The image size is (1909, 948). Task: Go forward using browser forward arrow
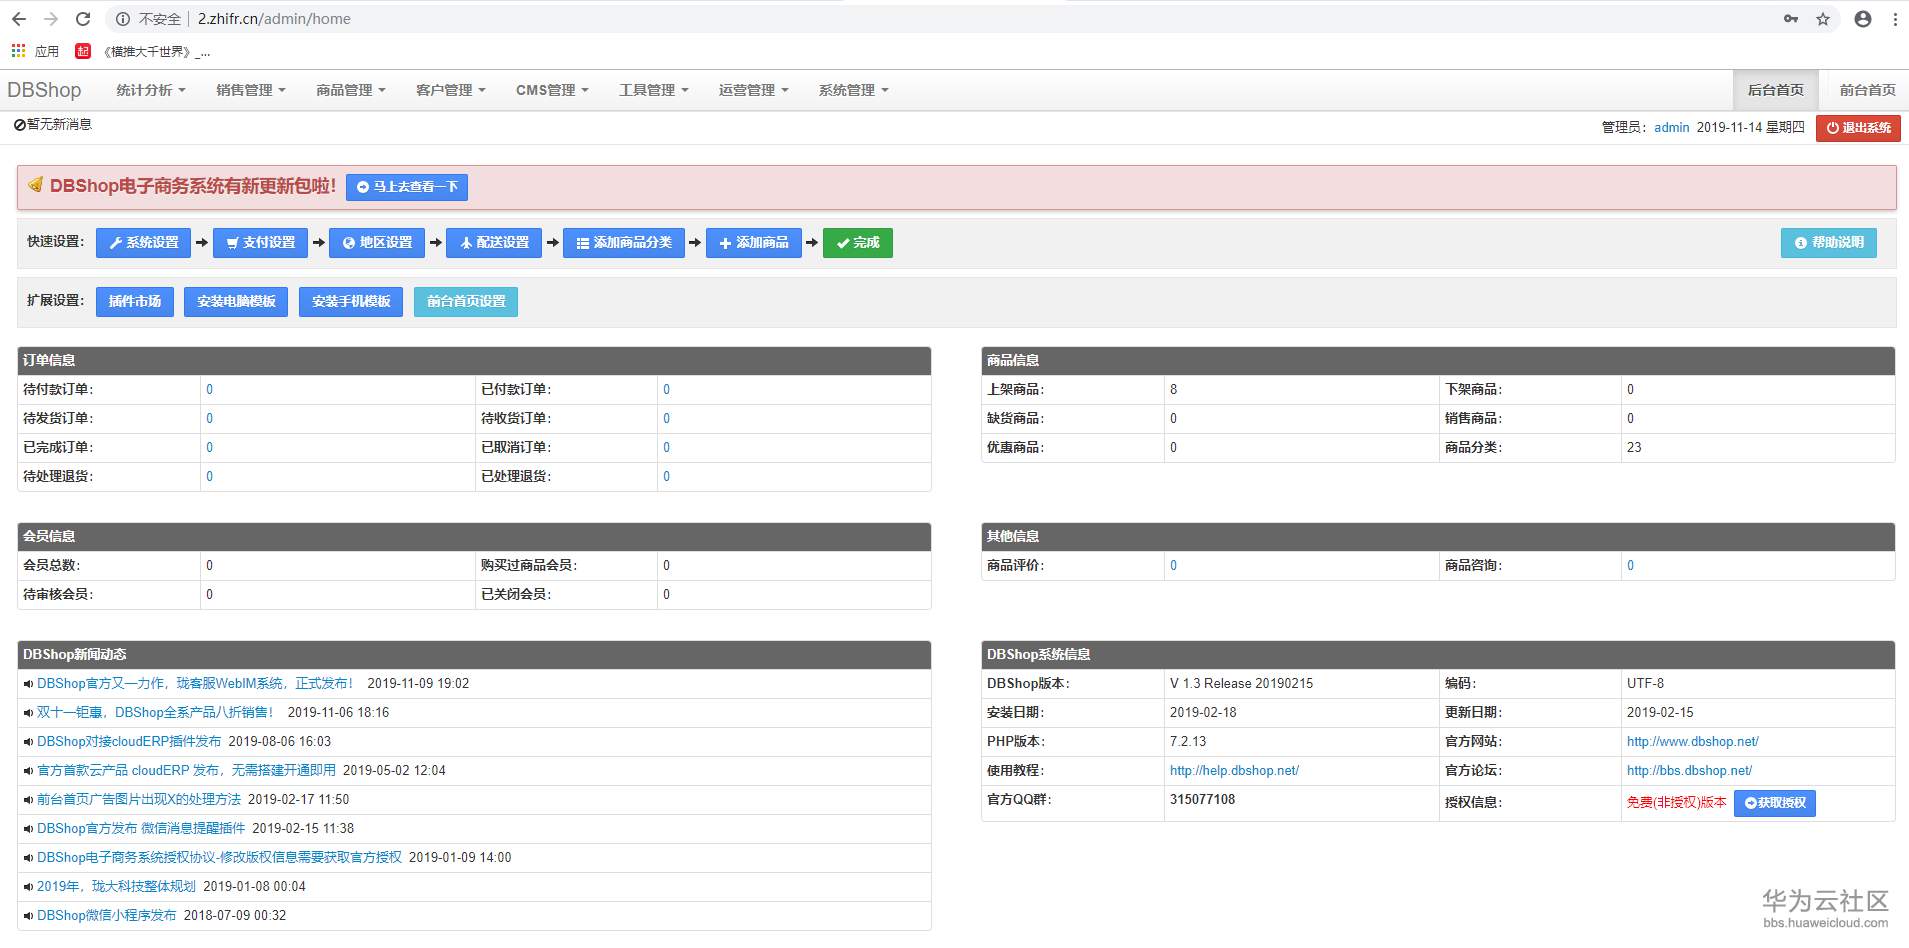click(51, 19)
